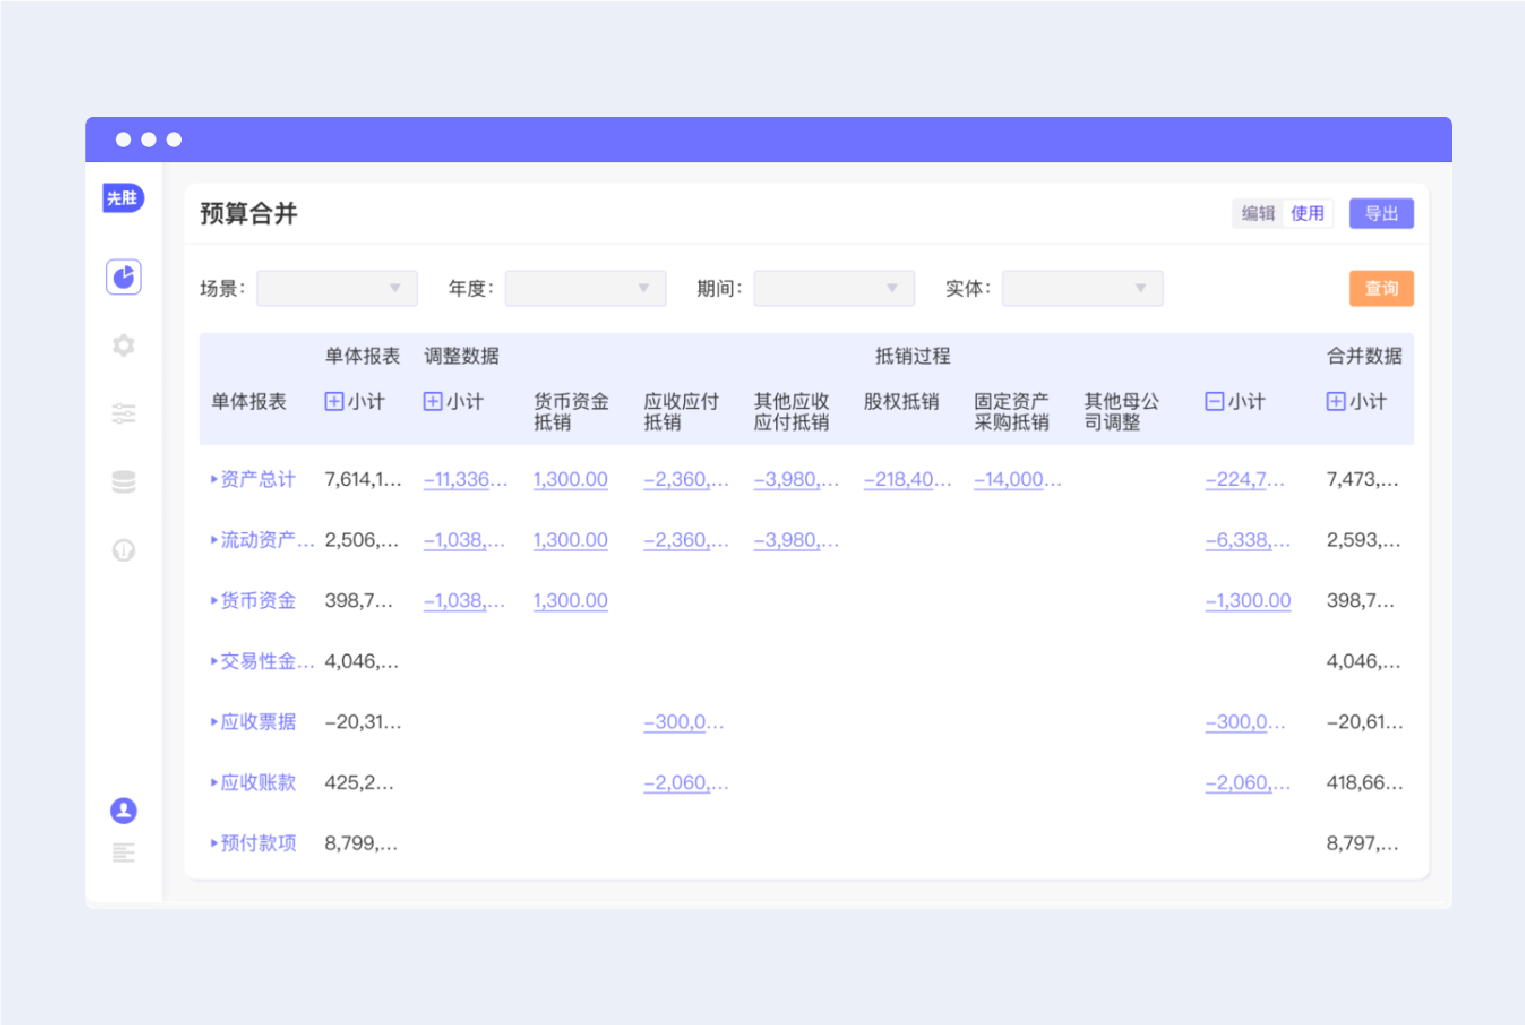Viewport: 1525px width, 1025px height.
Task: Click the 导出 export button
Action: tap(1381, 213)
